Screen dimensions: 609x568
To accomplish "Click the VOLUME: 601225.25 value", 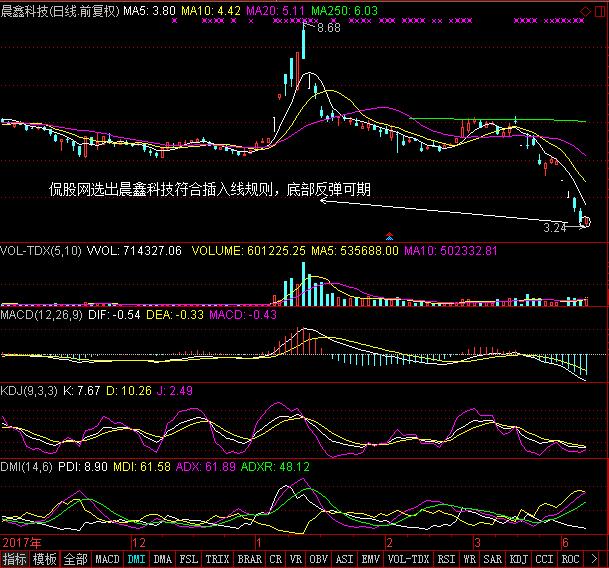I will point(249,251).
